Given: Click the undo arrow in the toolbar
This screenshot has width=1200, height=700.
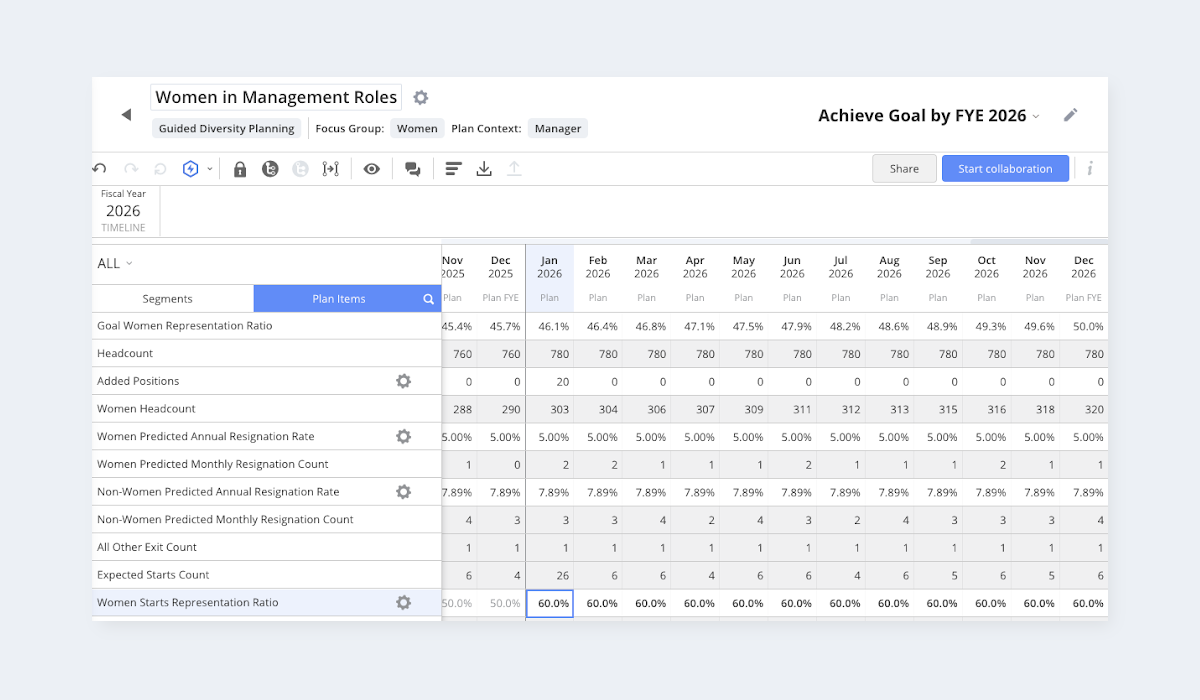Looking at the screenshot, I should pyautogui.click(x=99, y=169).
